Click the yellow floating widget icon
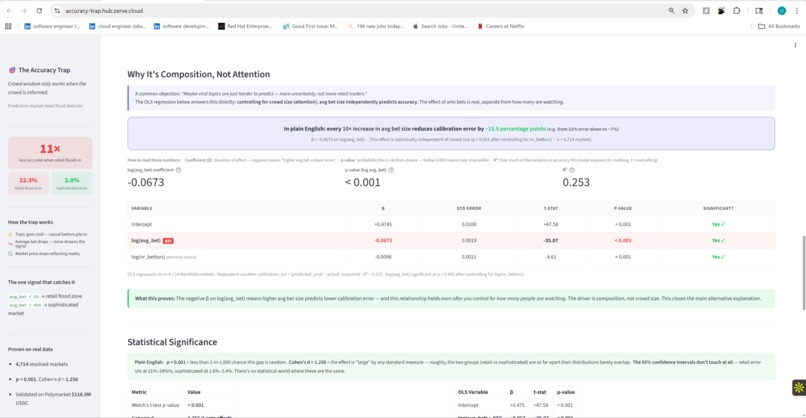Screen dimensions: 806x418 (798, 388)
